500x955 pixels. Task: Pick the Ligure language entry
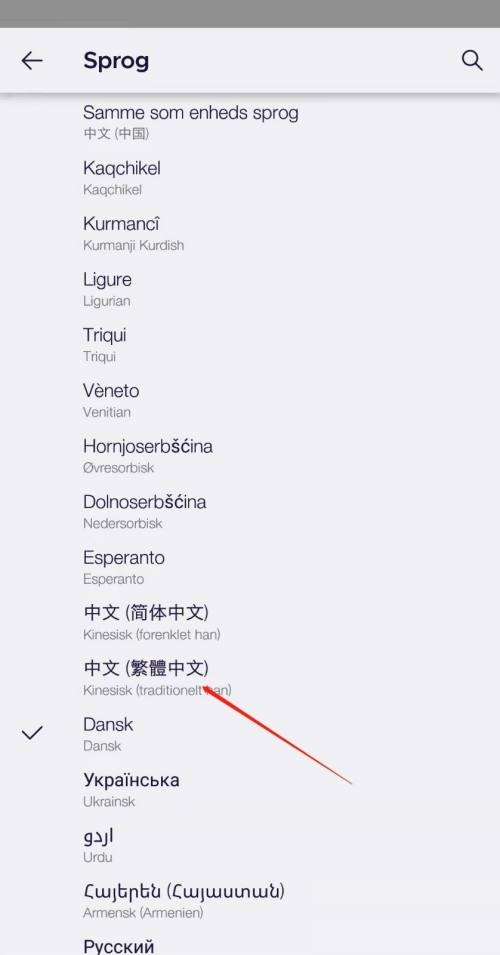250,289
